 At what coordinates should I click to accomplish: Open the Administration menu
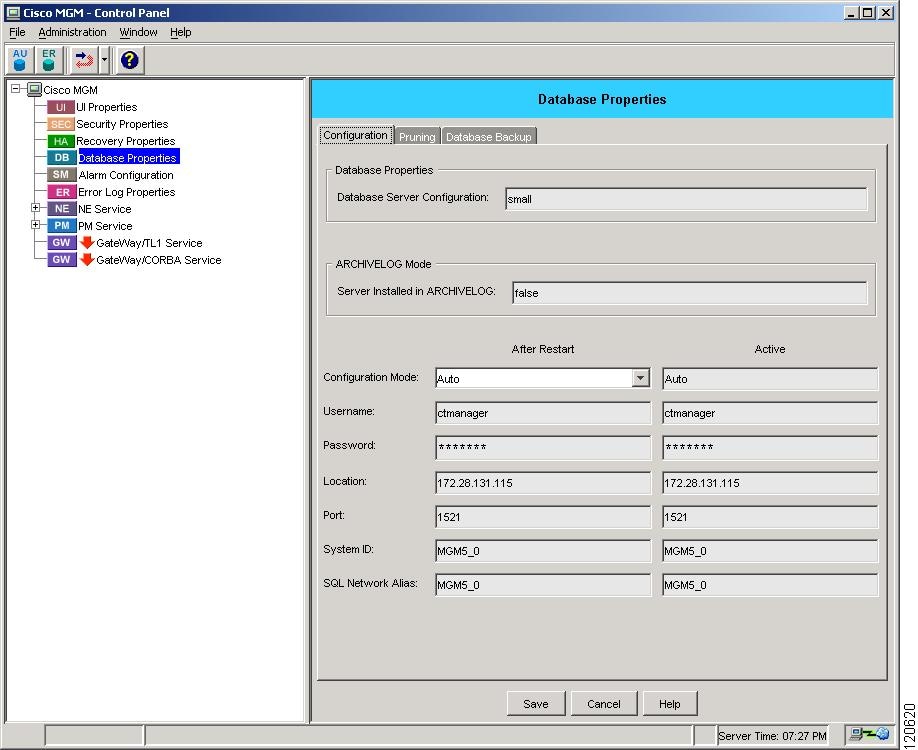(73, 32)
